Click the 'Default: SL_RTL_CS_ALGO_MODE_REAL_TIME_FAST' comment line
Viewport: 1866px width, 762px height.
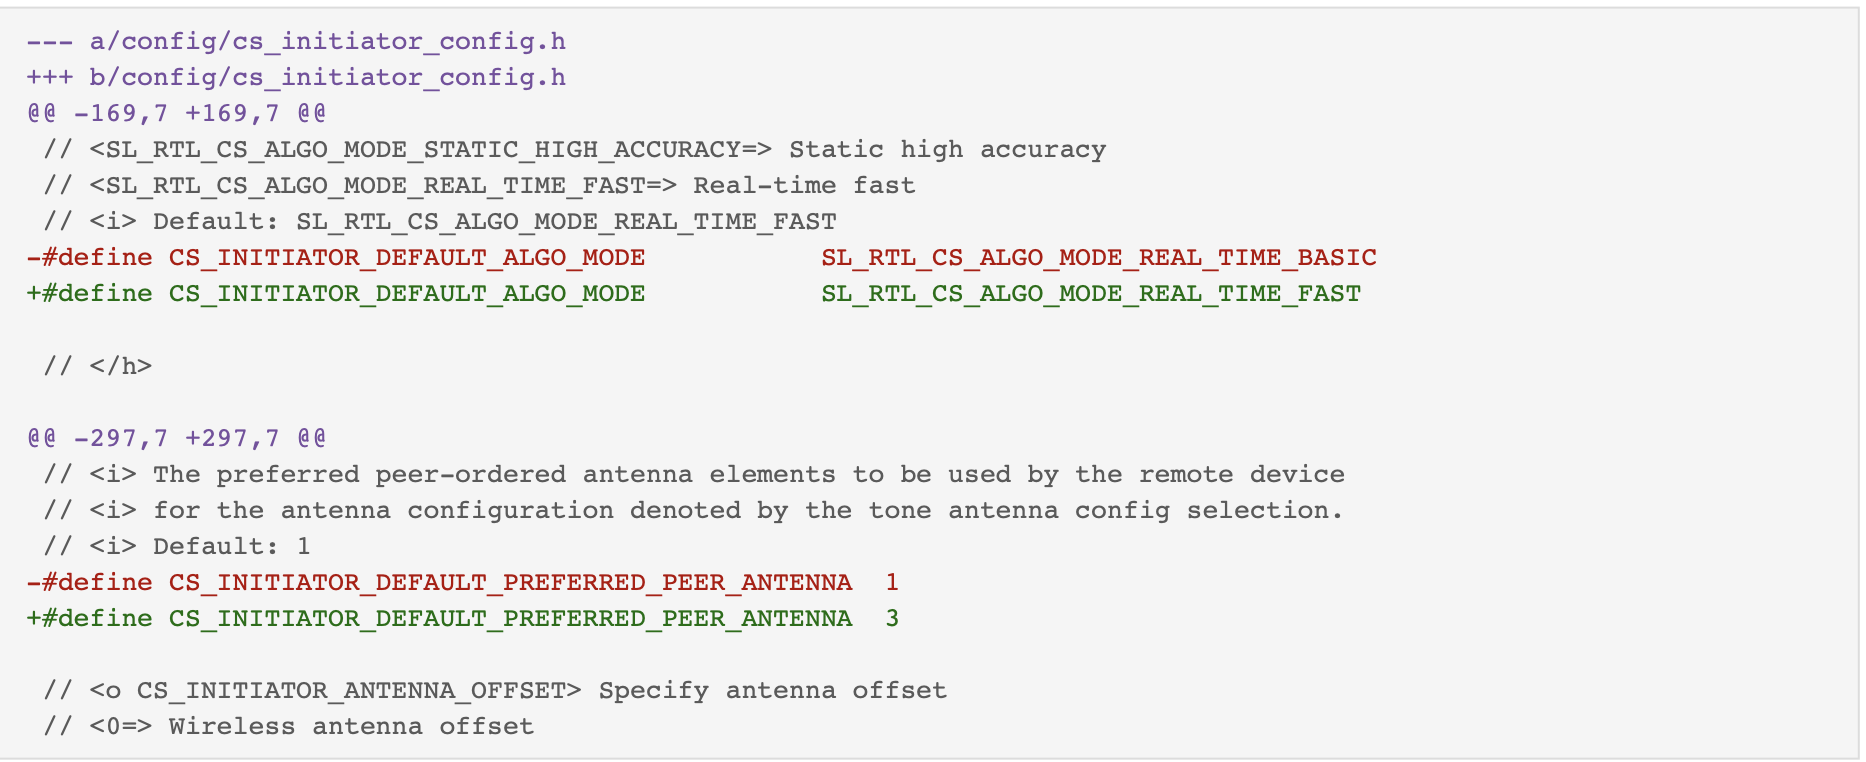[440, 221]
